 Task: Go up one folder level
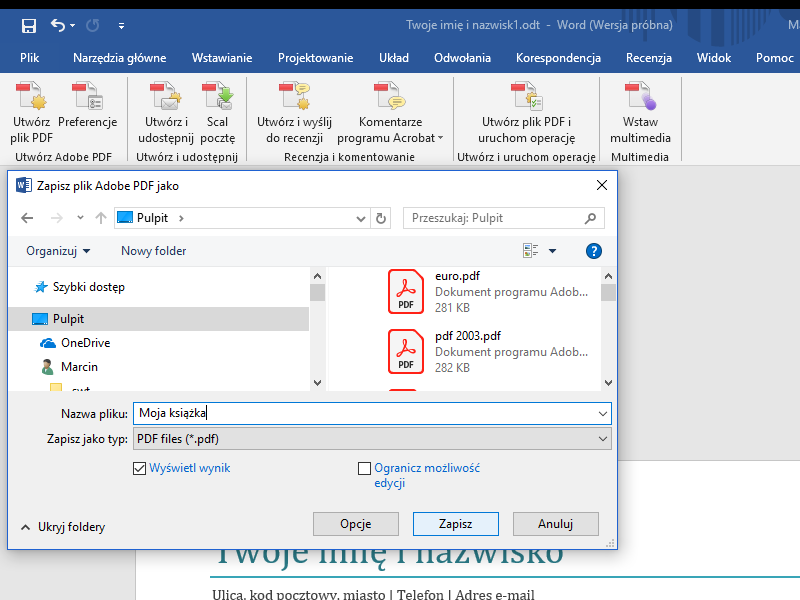pos(101,218)
